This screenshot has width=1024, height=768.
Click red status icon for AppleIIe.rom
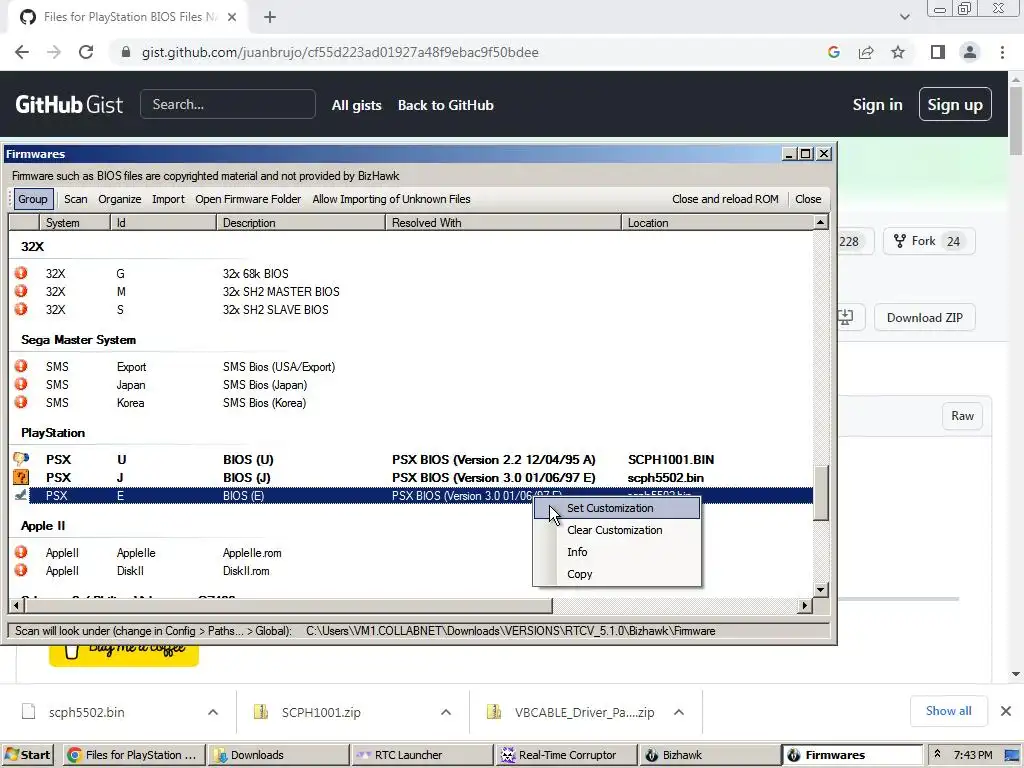point(22,552)
